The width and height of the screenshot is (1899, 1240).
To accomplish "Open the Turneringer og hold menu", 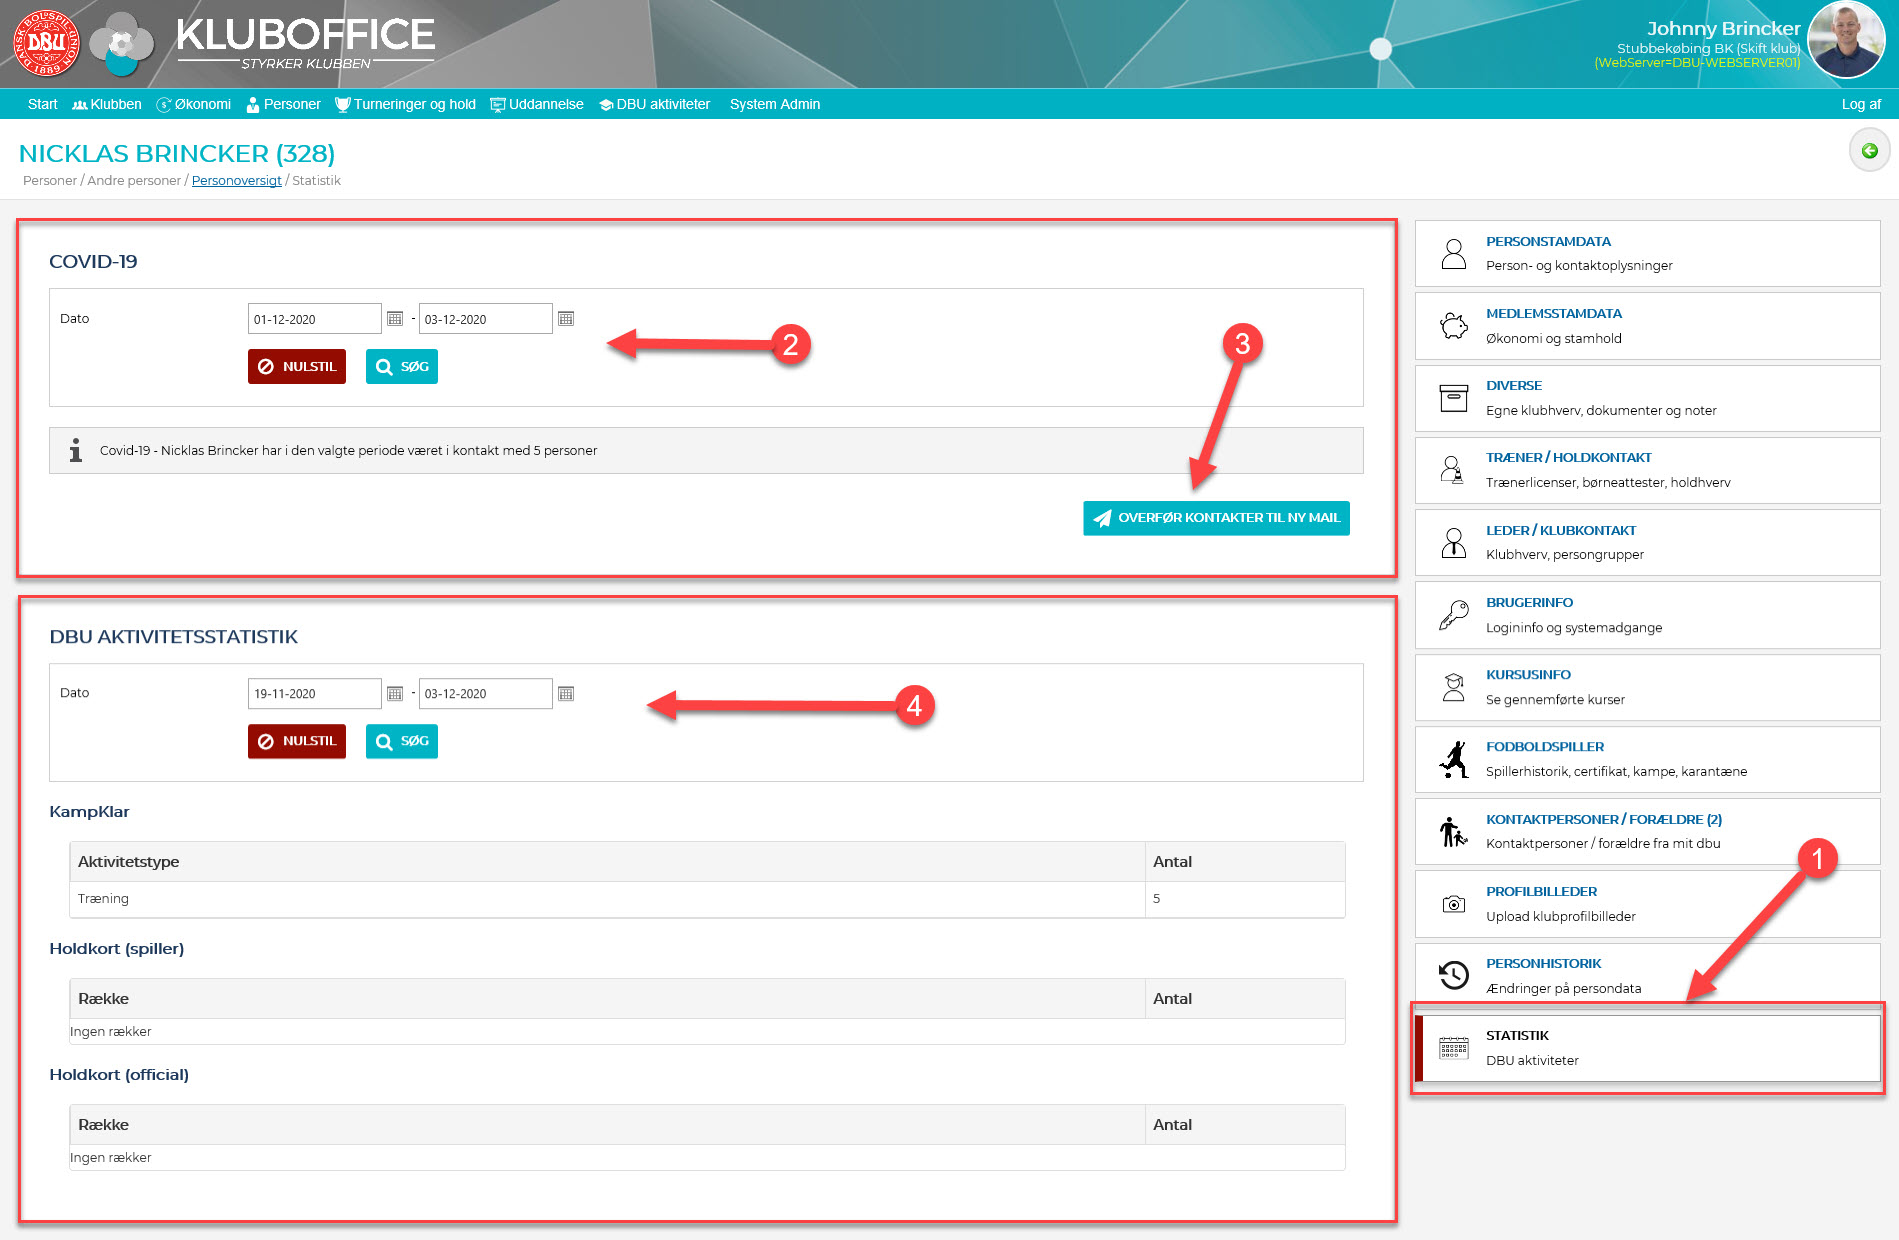I will 406,104.
